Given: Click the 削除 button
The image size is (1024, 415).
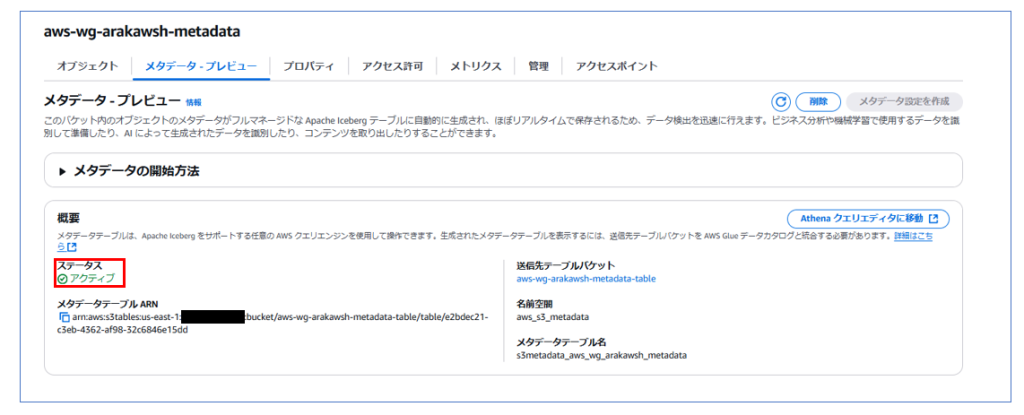Looking at the screenshot, I should pos(818,102).
